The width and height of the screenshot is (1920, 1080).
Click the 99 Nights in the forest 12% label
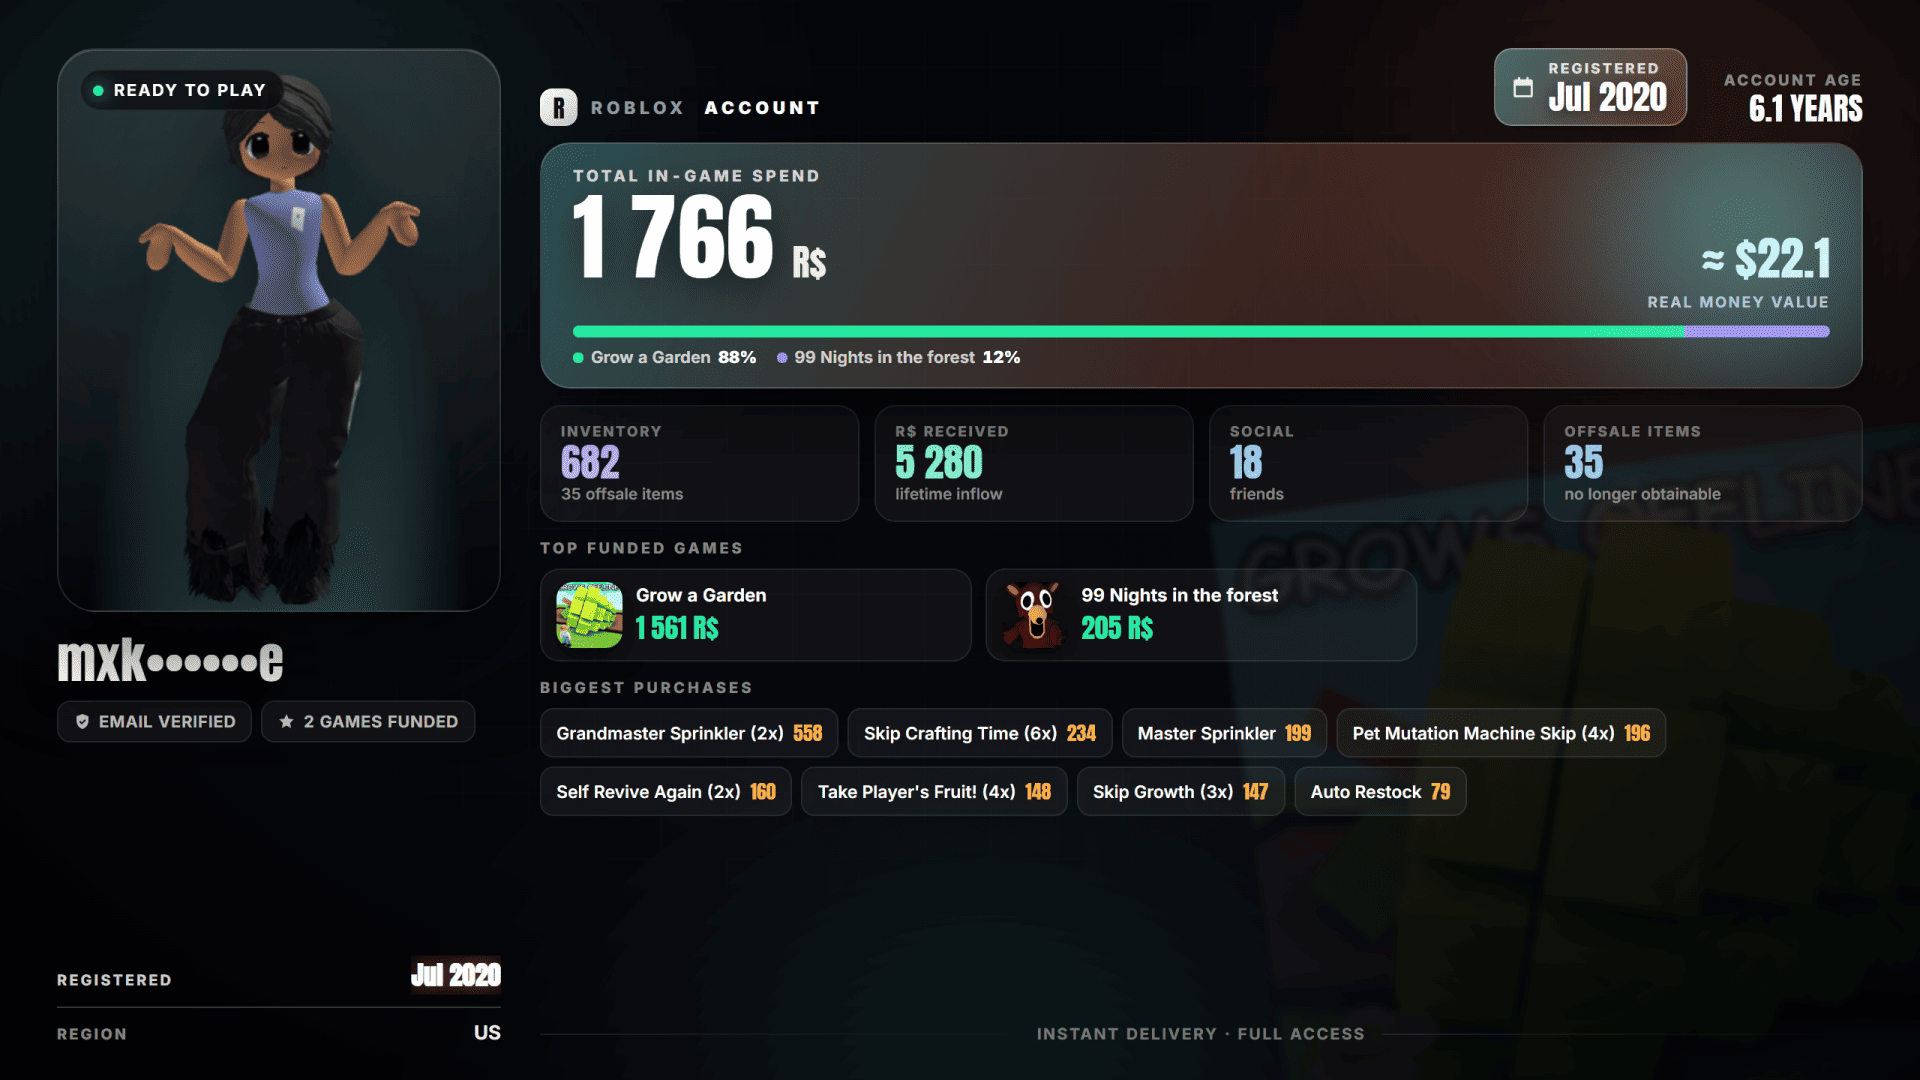[x=907, y=357]
